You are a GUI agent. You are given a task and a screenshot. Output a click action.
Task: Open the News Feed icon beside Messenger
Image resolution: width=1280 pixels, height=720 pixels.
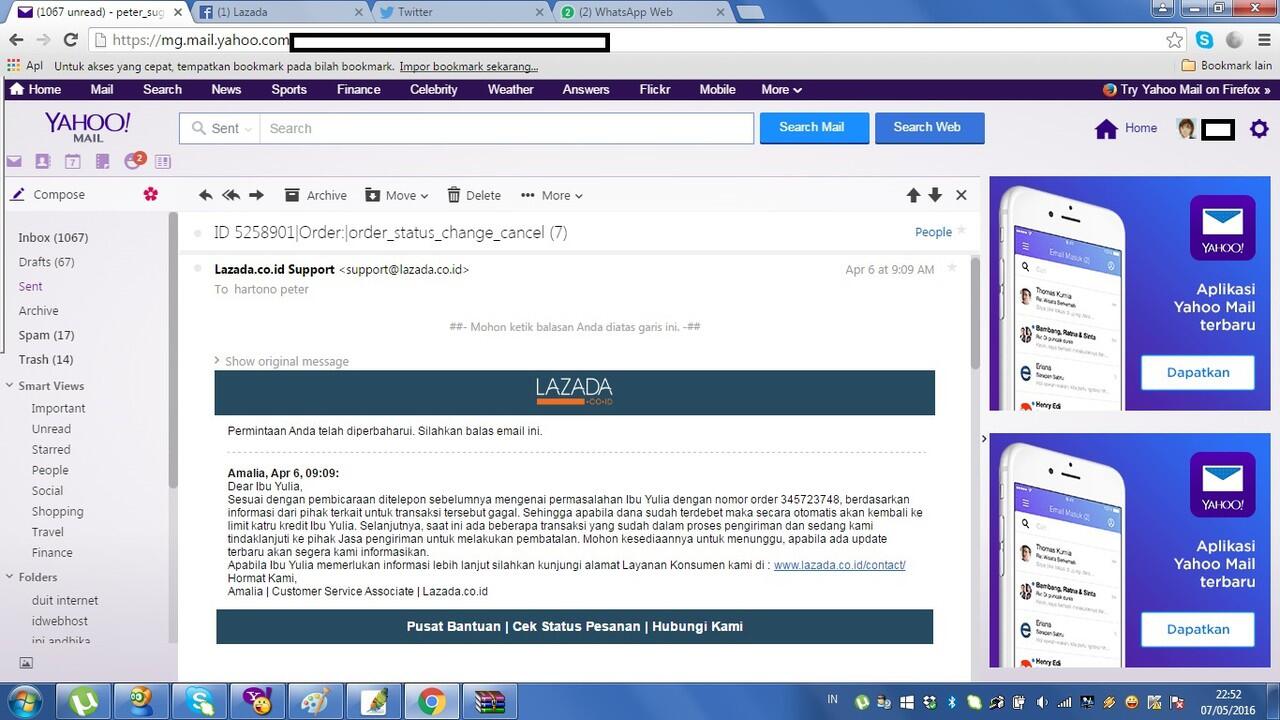click(163, 161)
